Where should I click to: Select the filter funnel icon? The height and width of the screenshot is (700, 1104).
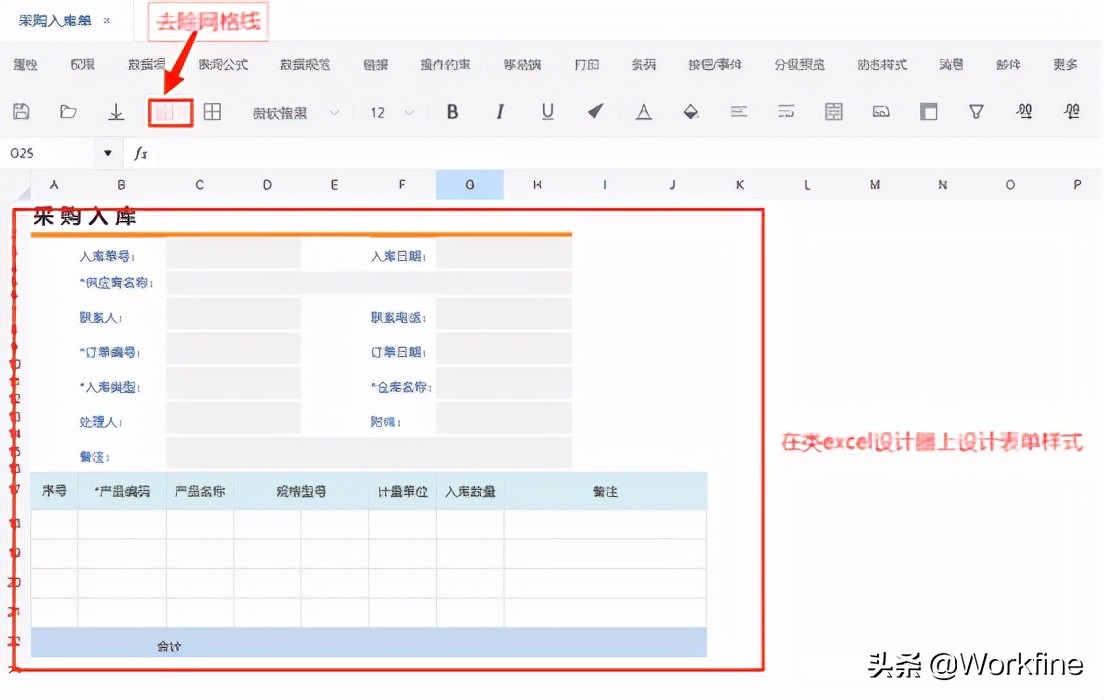(975, 112)
